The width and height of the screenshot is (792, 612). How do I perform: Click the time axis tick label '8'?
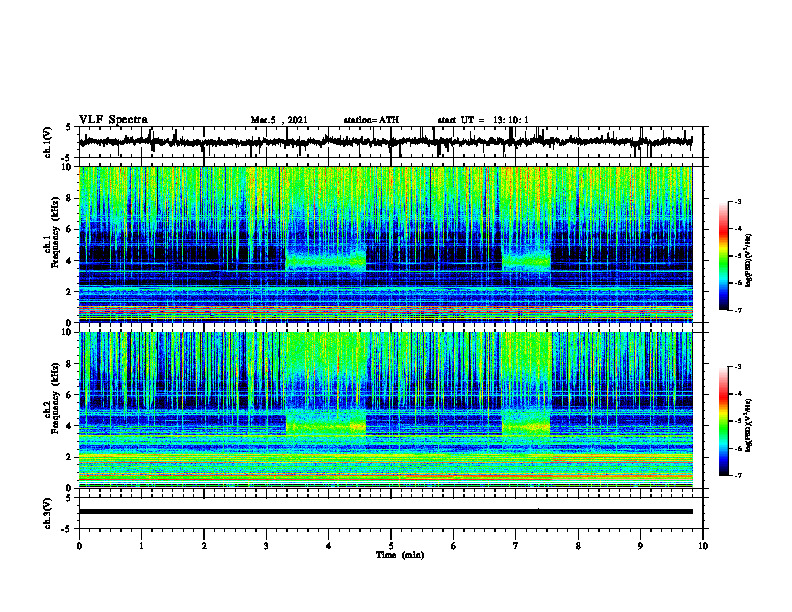coord(578,546)
